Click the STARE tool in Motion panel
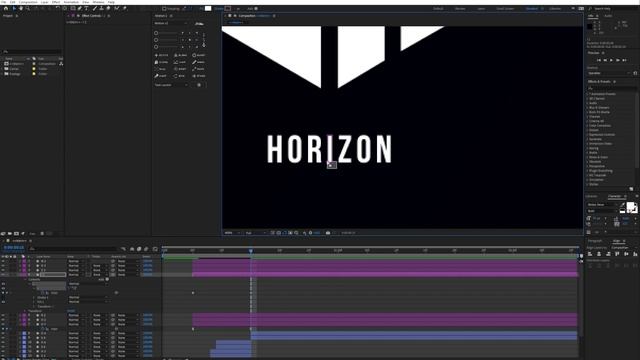This screenshot has height=360, width=640. [x=199, y=76]
